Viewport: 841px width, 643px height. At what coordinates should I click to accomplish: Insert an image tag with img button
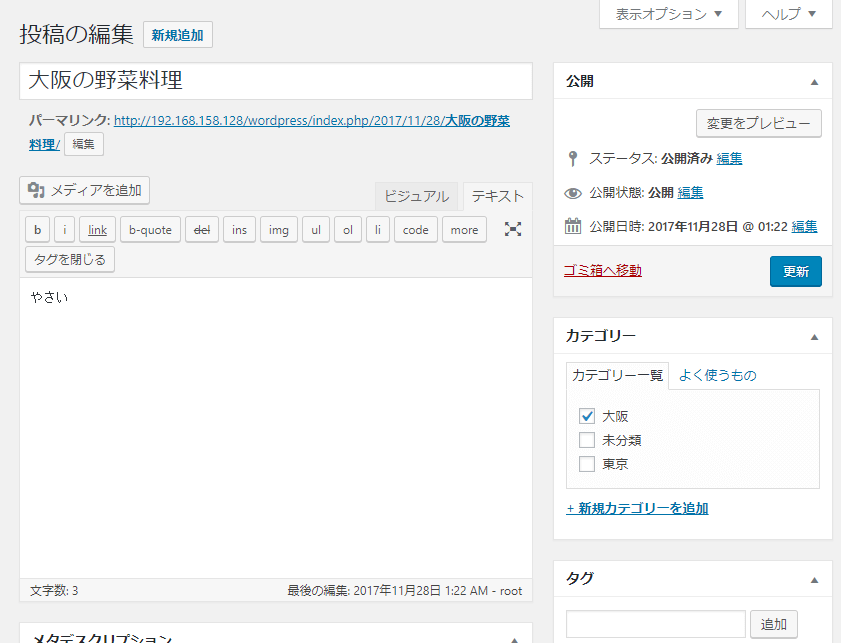pyautogui.click(x=278, y=230)
